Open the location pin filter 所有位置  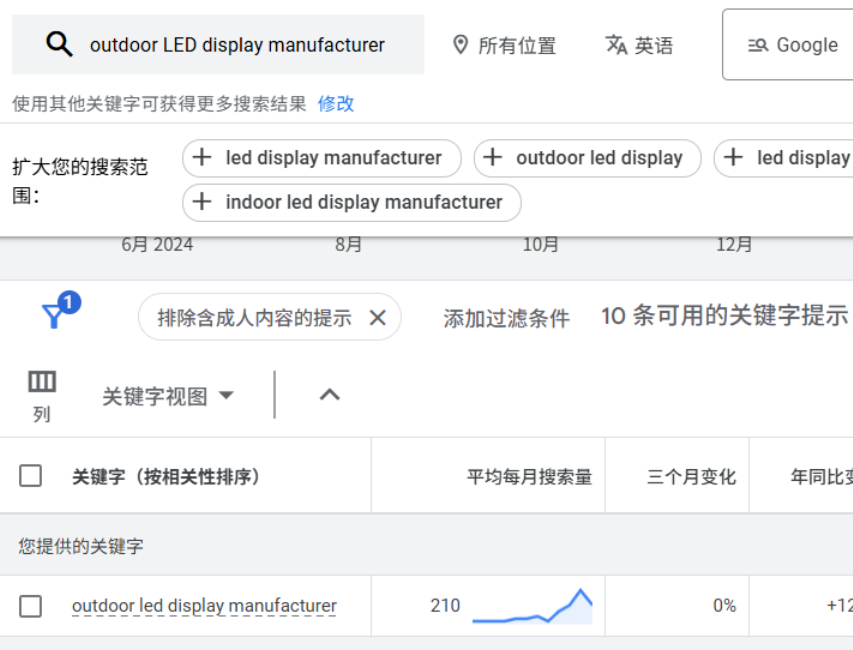[x=504, y=45]
